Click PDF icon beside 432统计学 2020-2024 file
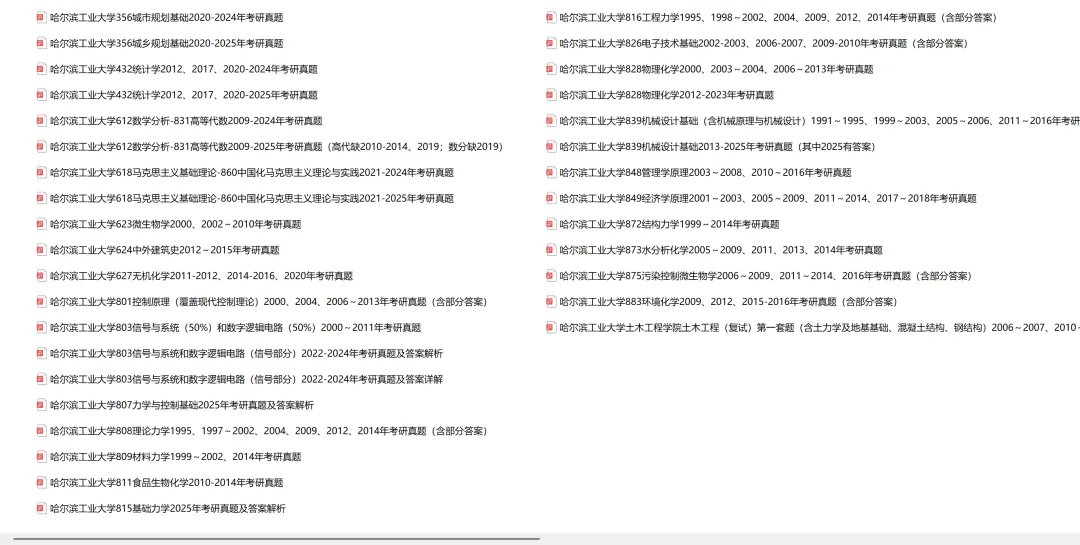 41,69
